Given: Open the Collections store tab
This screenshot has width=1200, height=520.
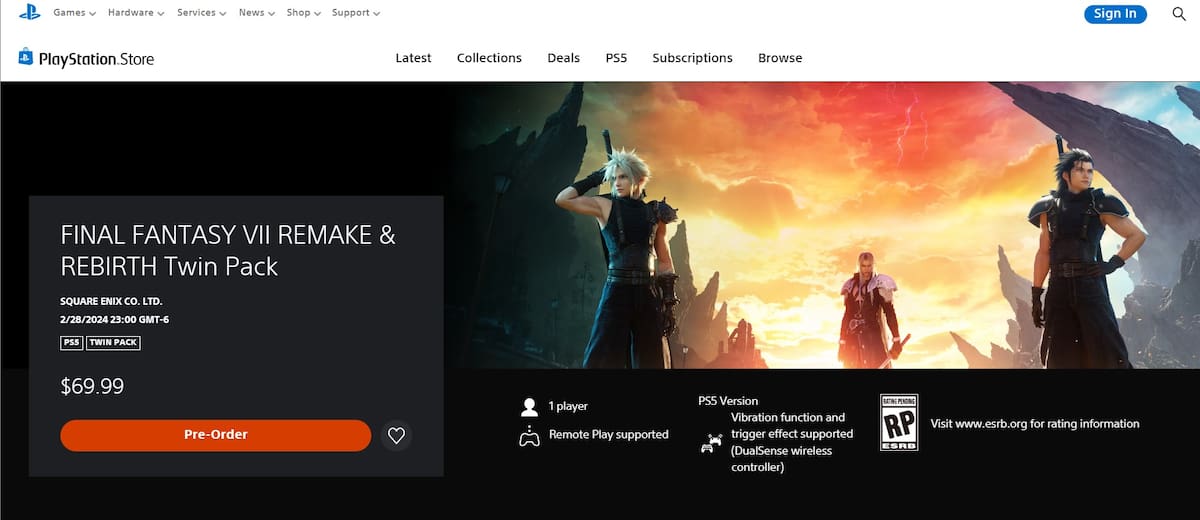Looking at the screenshot, I should pos(489,58).
